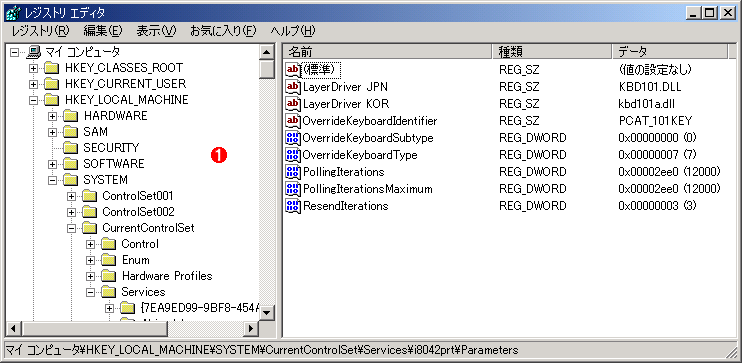Screen dimensions: 742x363
Task: Click the ControlSet002 folder icon
Action: (89, 212)
